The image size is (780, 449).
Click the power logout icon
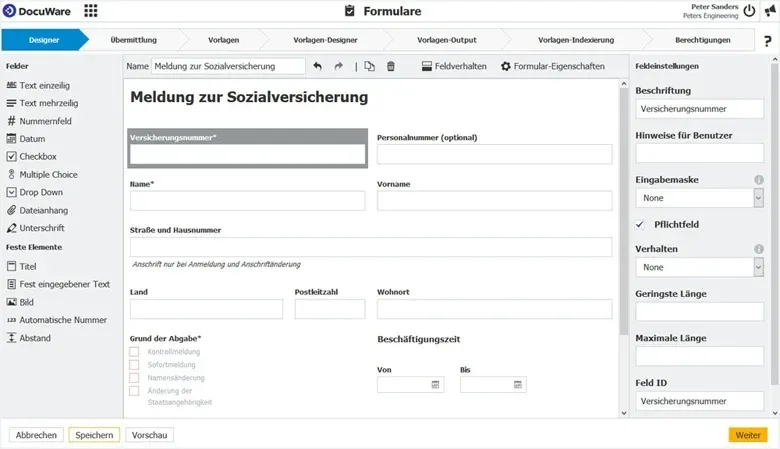click(x=750, y=10)
